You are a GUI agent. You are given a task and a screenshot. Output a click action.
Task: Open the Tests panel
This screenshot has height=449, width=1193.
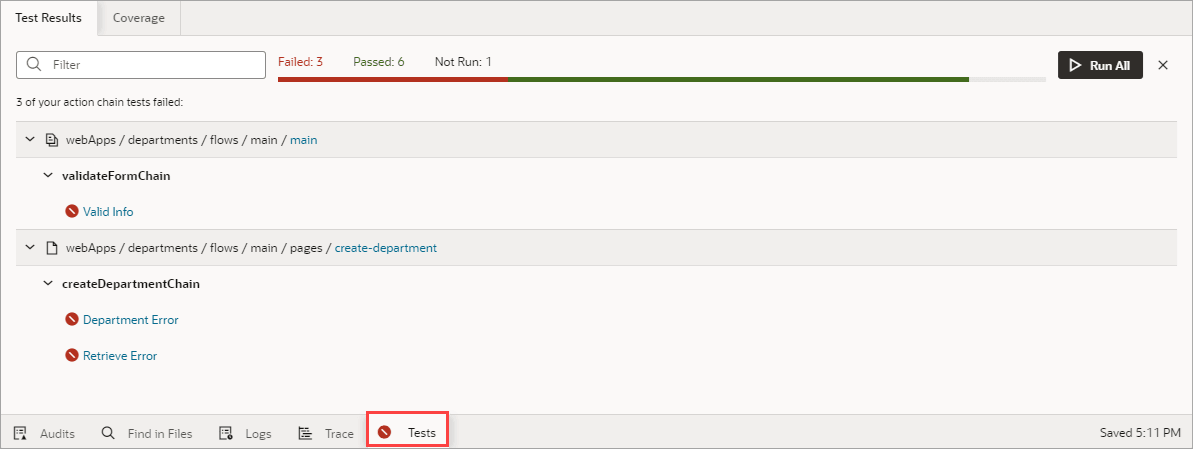coord(407,433)
